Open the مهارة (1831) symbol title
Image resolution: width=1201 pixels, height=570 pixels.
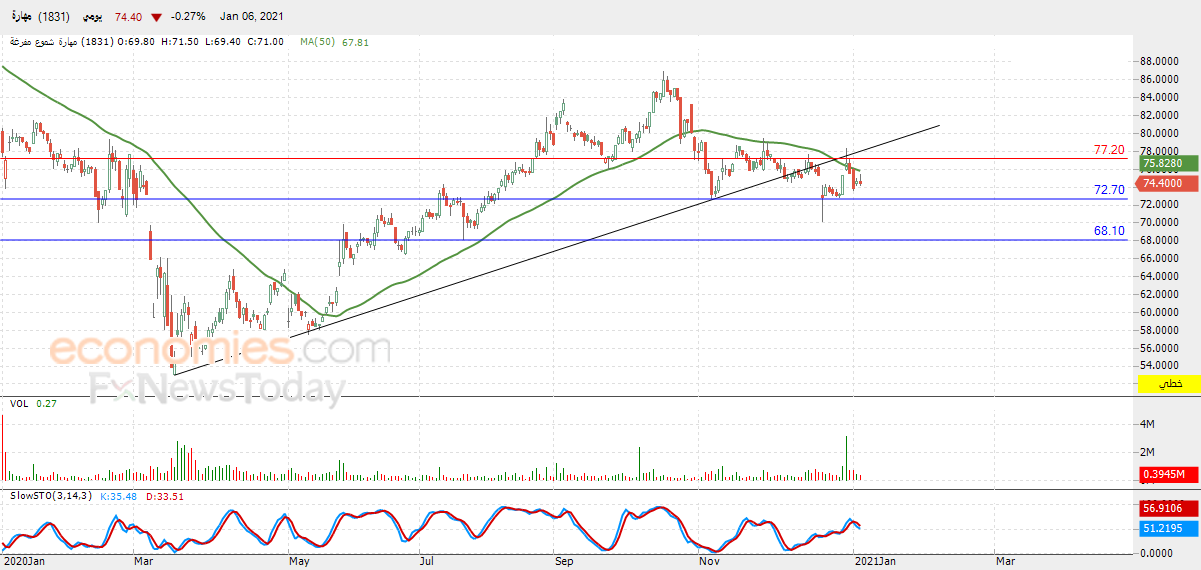[x=39, y=17]
